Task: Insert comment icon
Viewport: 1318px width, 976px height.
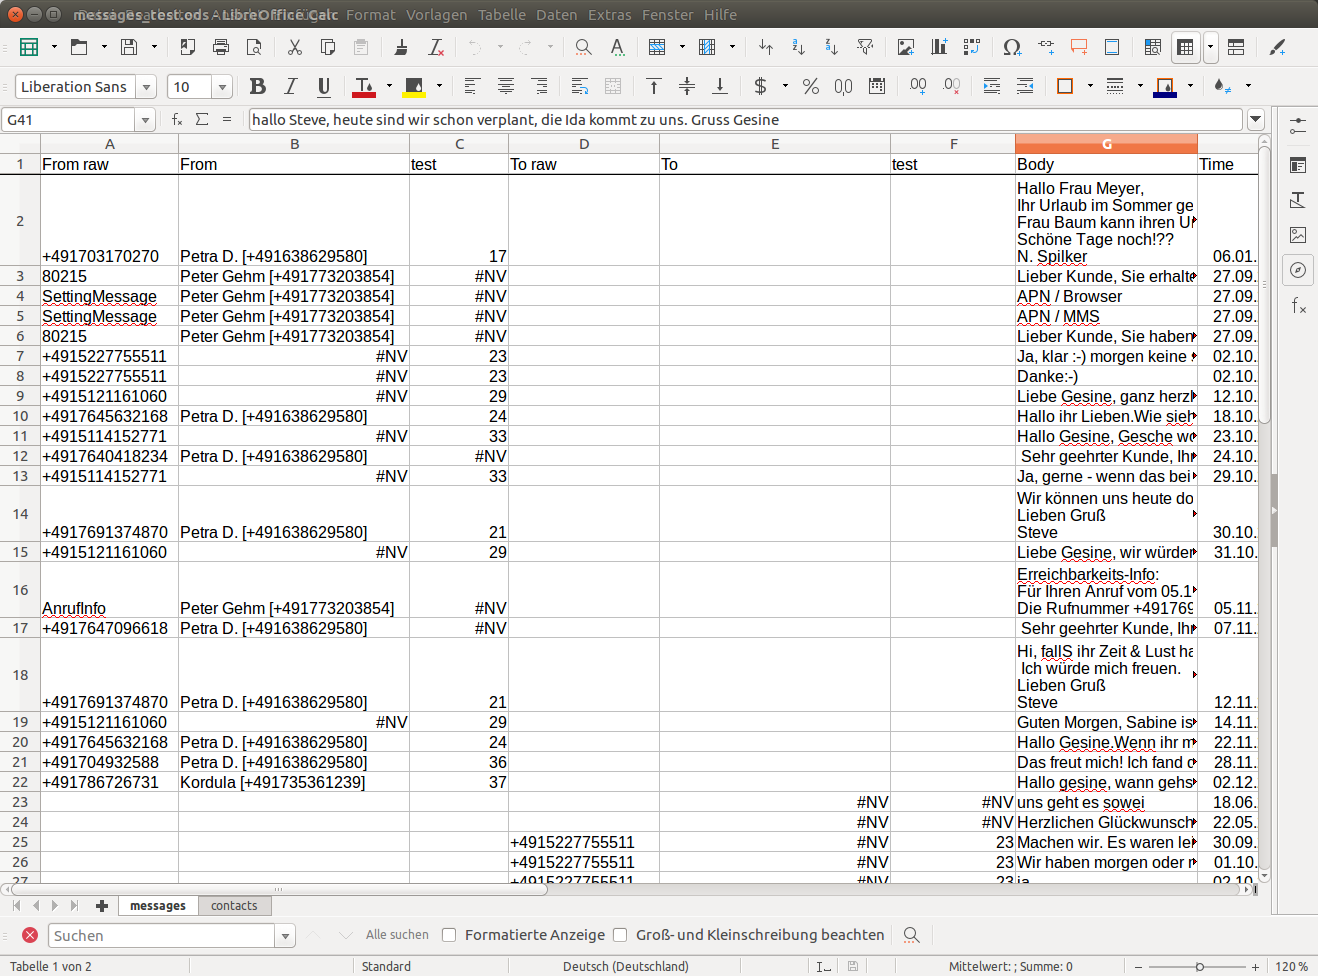Action: click(1079, 47)
